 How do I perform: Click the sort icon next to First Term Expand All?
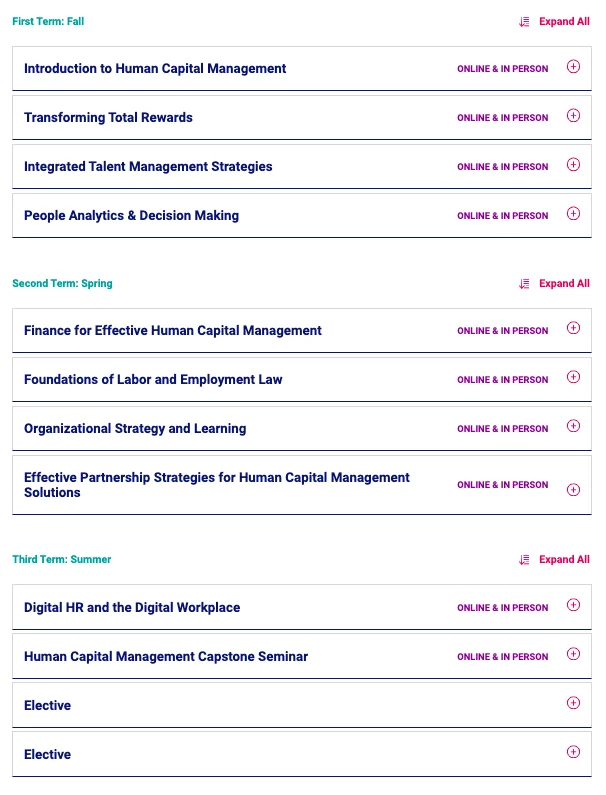click(525, 22)
